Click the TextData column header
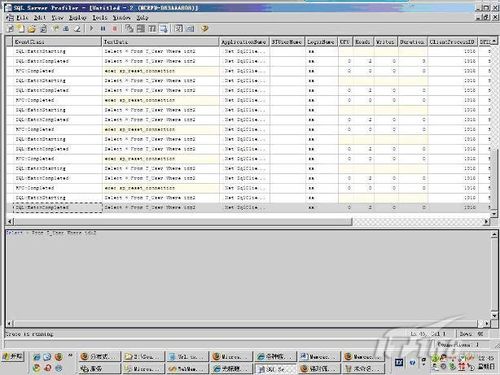The width and height of the screenshot is (500, 375). click(160, 42)
